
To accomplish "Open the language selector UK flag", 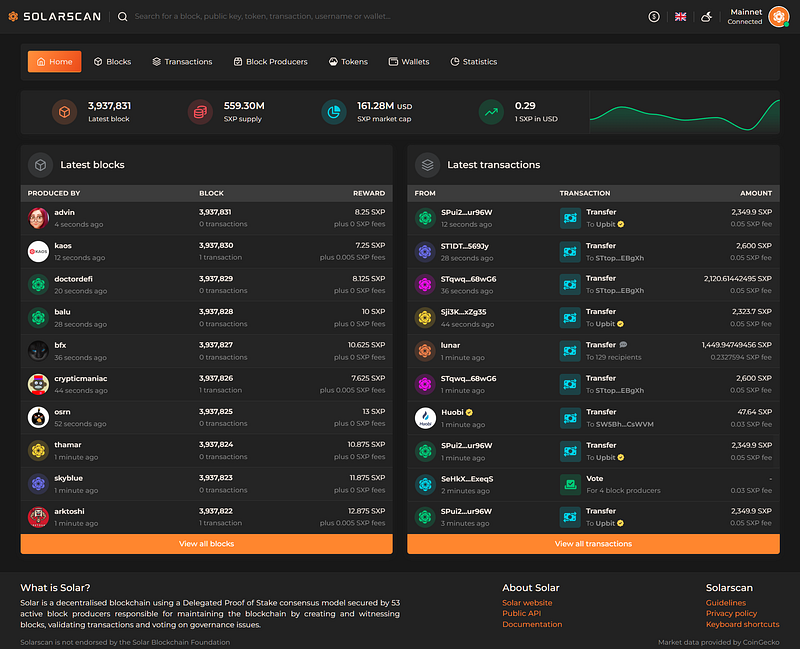I will [x=680, y=17].
